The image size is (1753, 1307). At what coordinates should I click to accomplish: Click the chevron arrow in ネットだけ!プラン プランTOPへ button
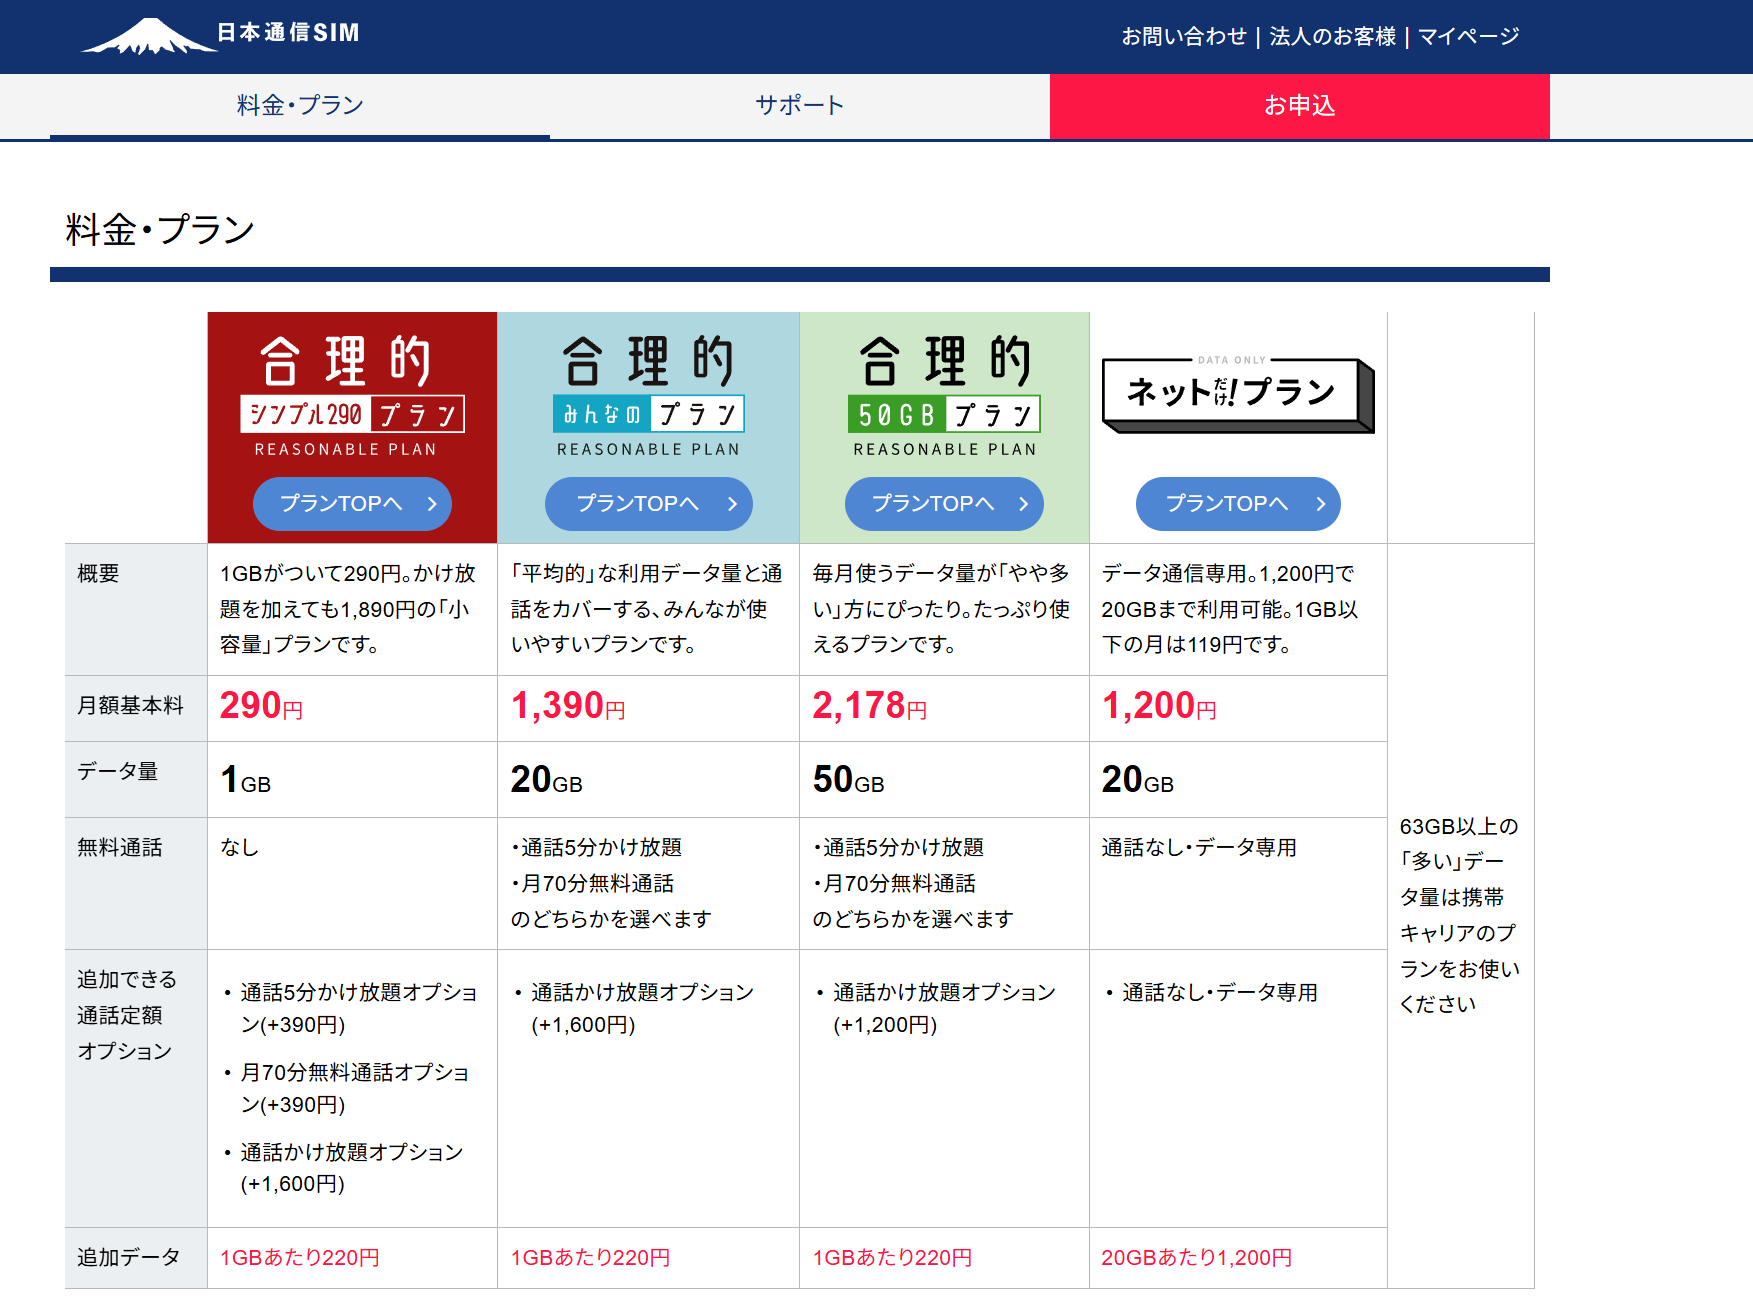click(1321, 504)
